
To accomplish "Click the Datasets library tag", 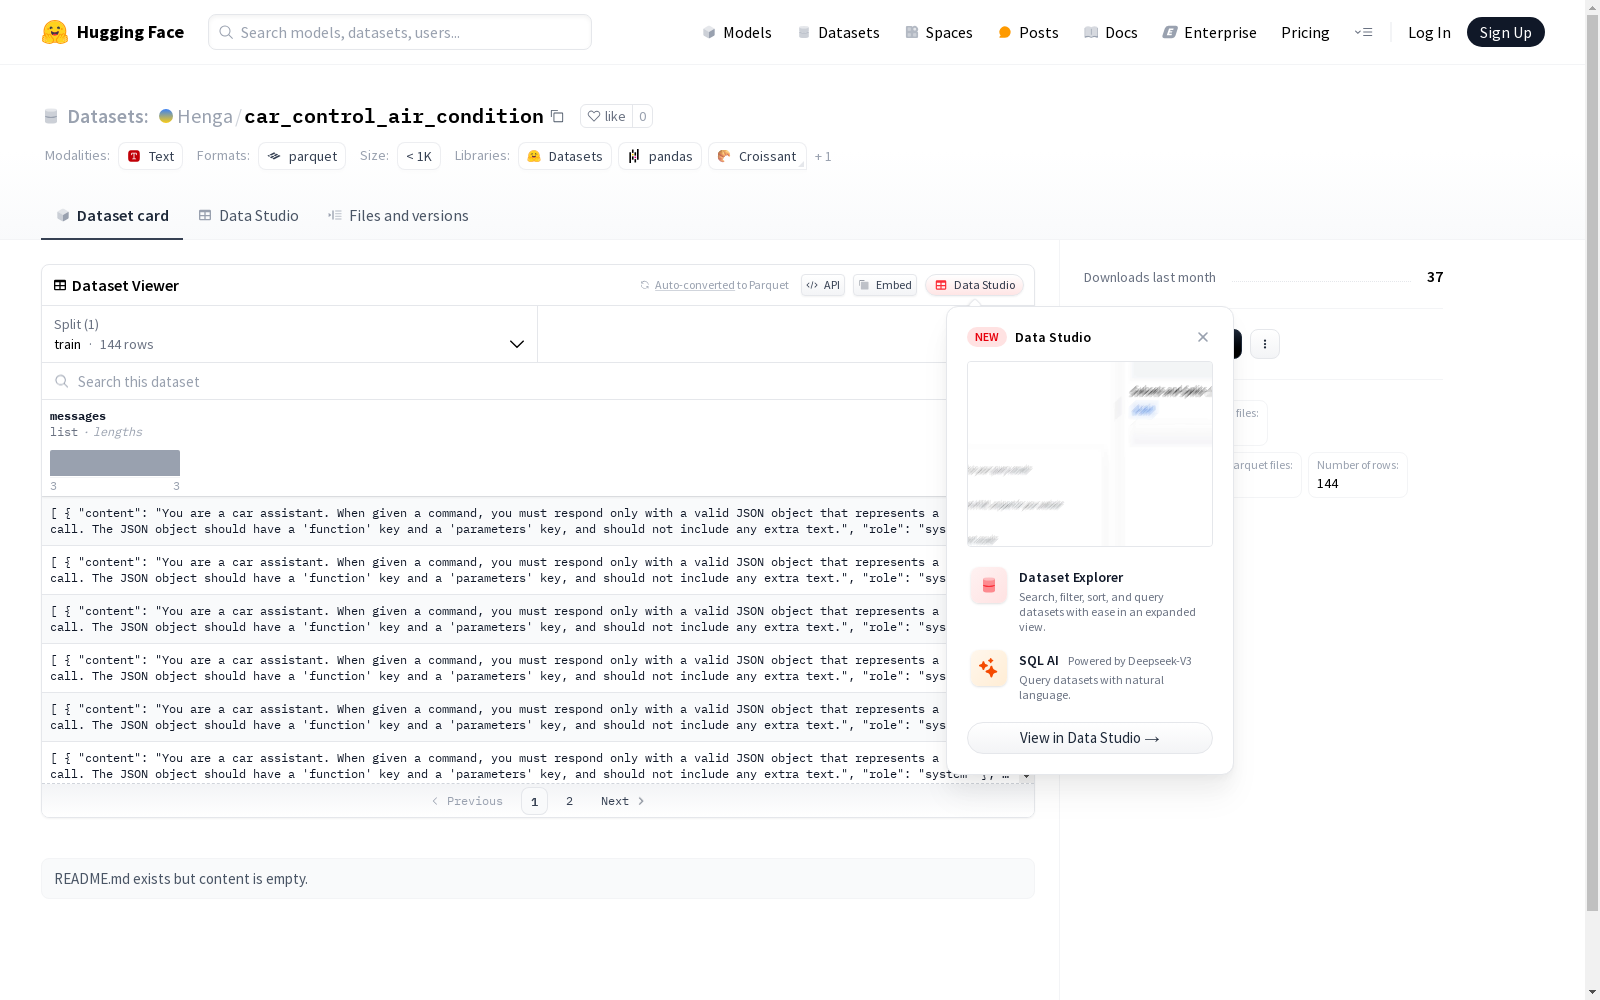I will [565, 156].
